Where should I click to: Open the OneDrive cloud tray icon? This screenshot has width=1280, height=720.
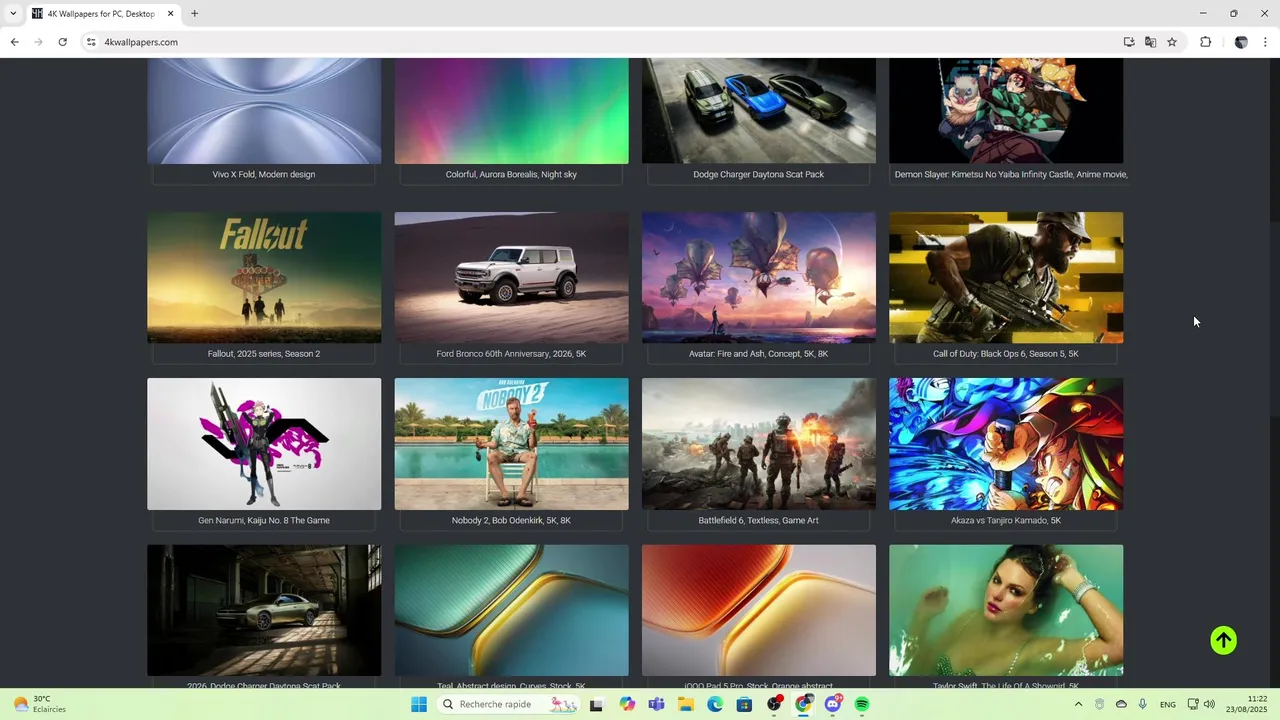tap(1121, 704)
